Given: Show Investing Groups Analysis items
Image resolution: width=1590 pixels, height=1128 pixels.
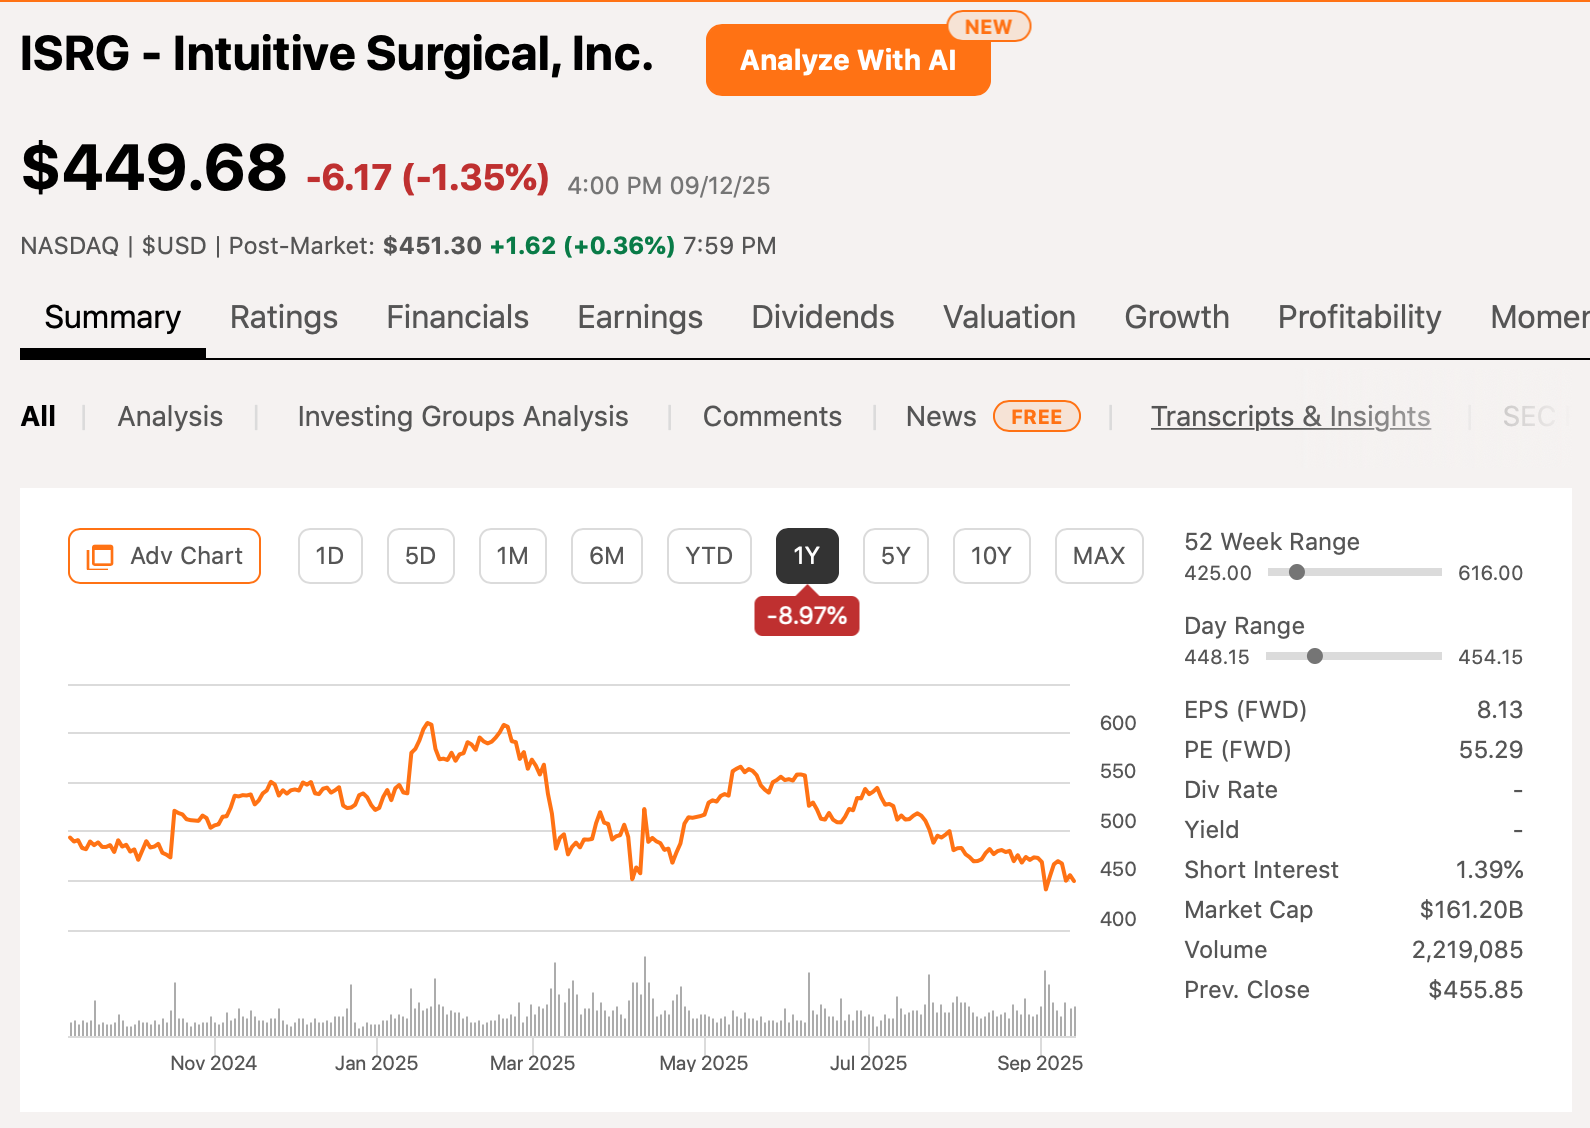Looking at the screenshot, I should pos(463,417).
